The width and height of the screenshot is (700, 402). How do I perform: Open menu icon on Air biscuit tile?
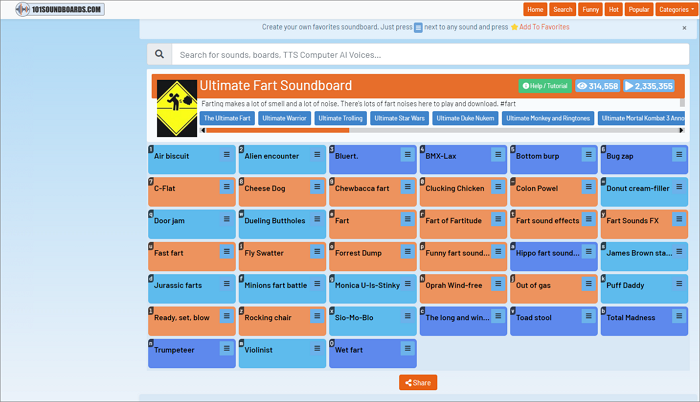226,155
